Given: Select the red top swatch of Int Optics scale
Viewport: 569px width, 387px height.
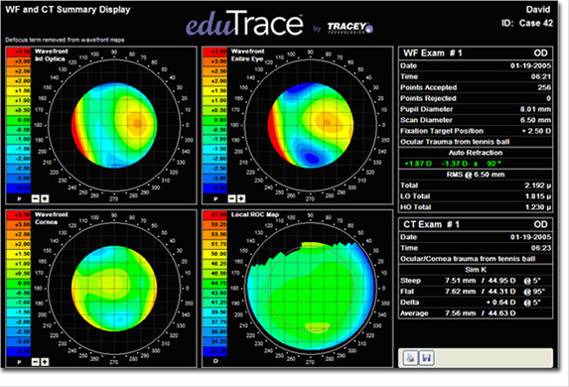Looking at the screenshot, I should tap(19, 52).
